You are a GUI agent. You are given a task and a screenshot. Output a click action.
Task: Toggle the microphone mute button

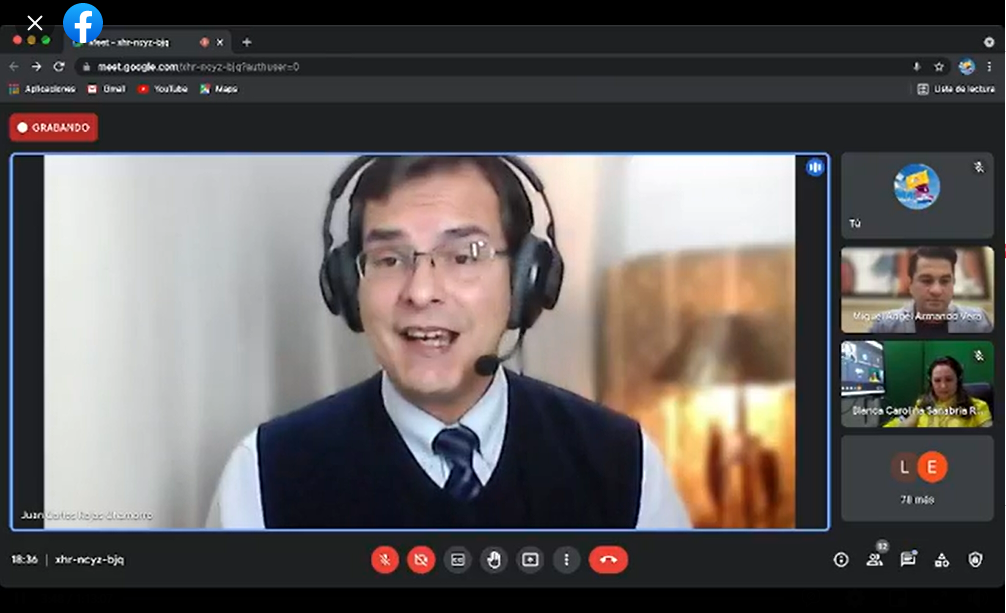point(385,560)
